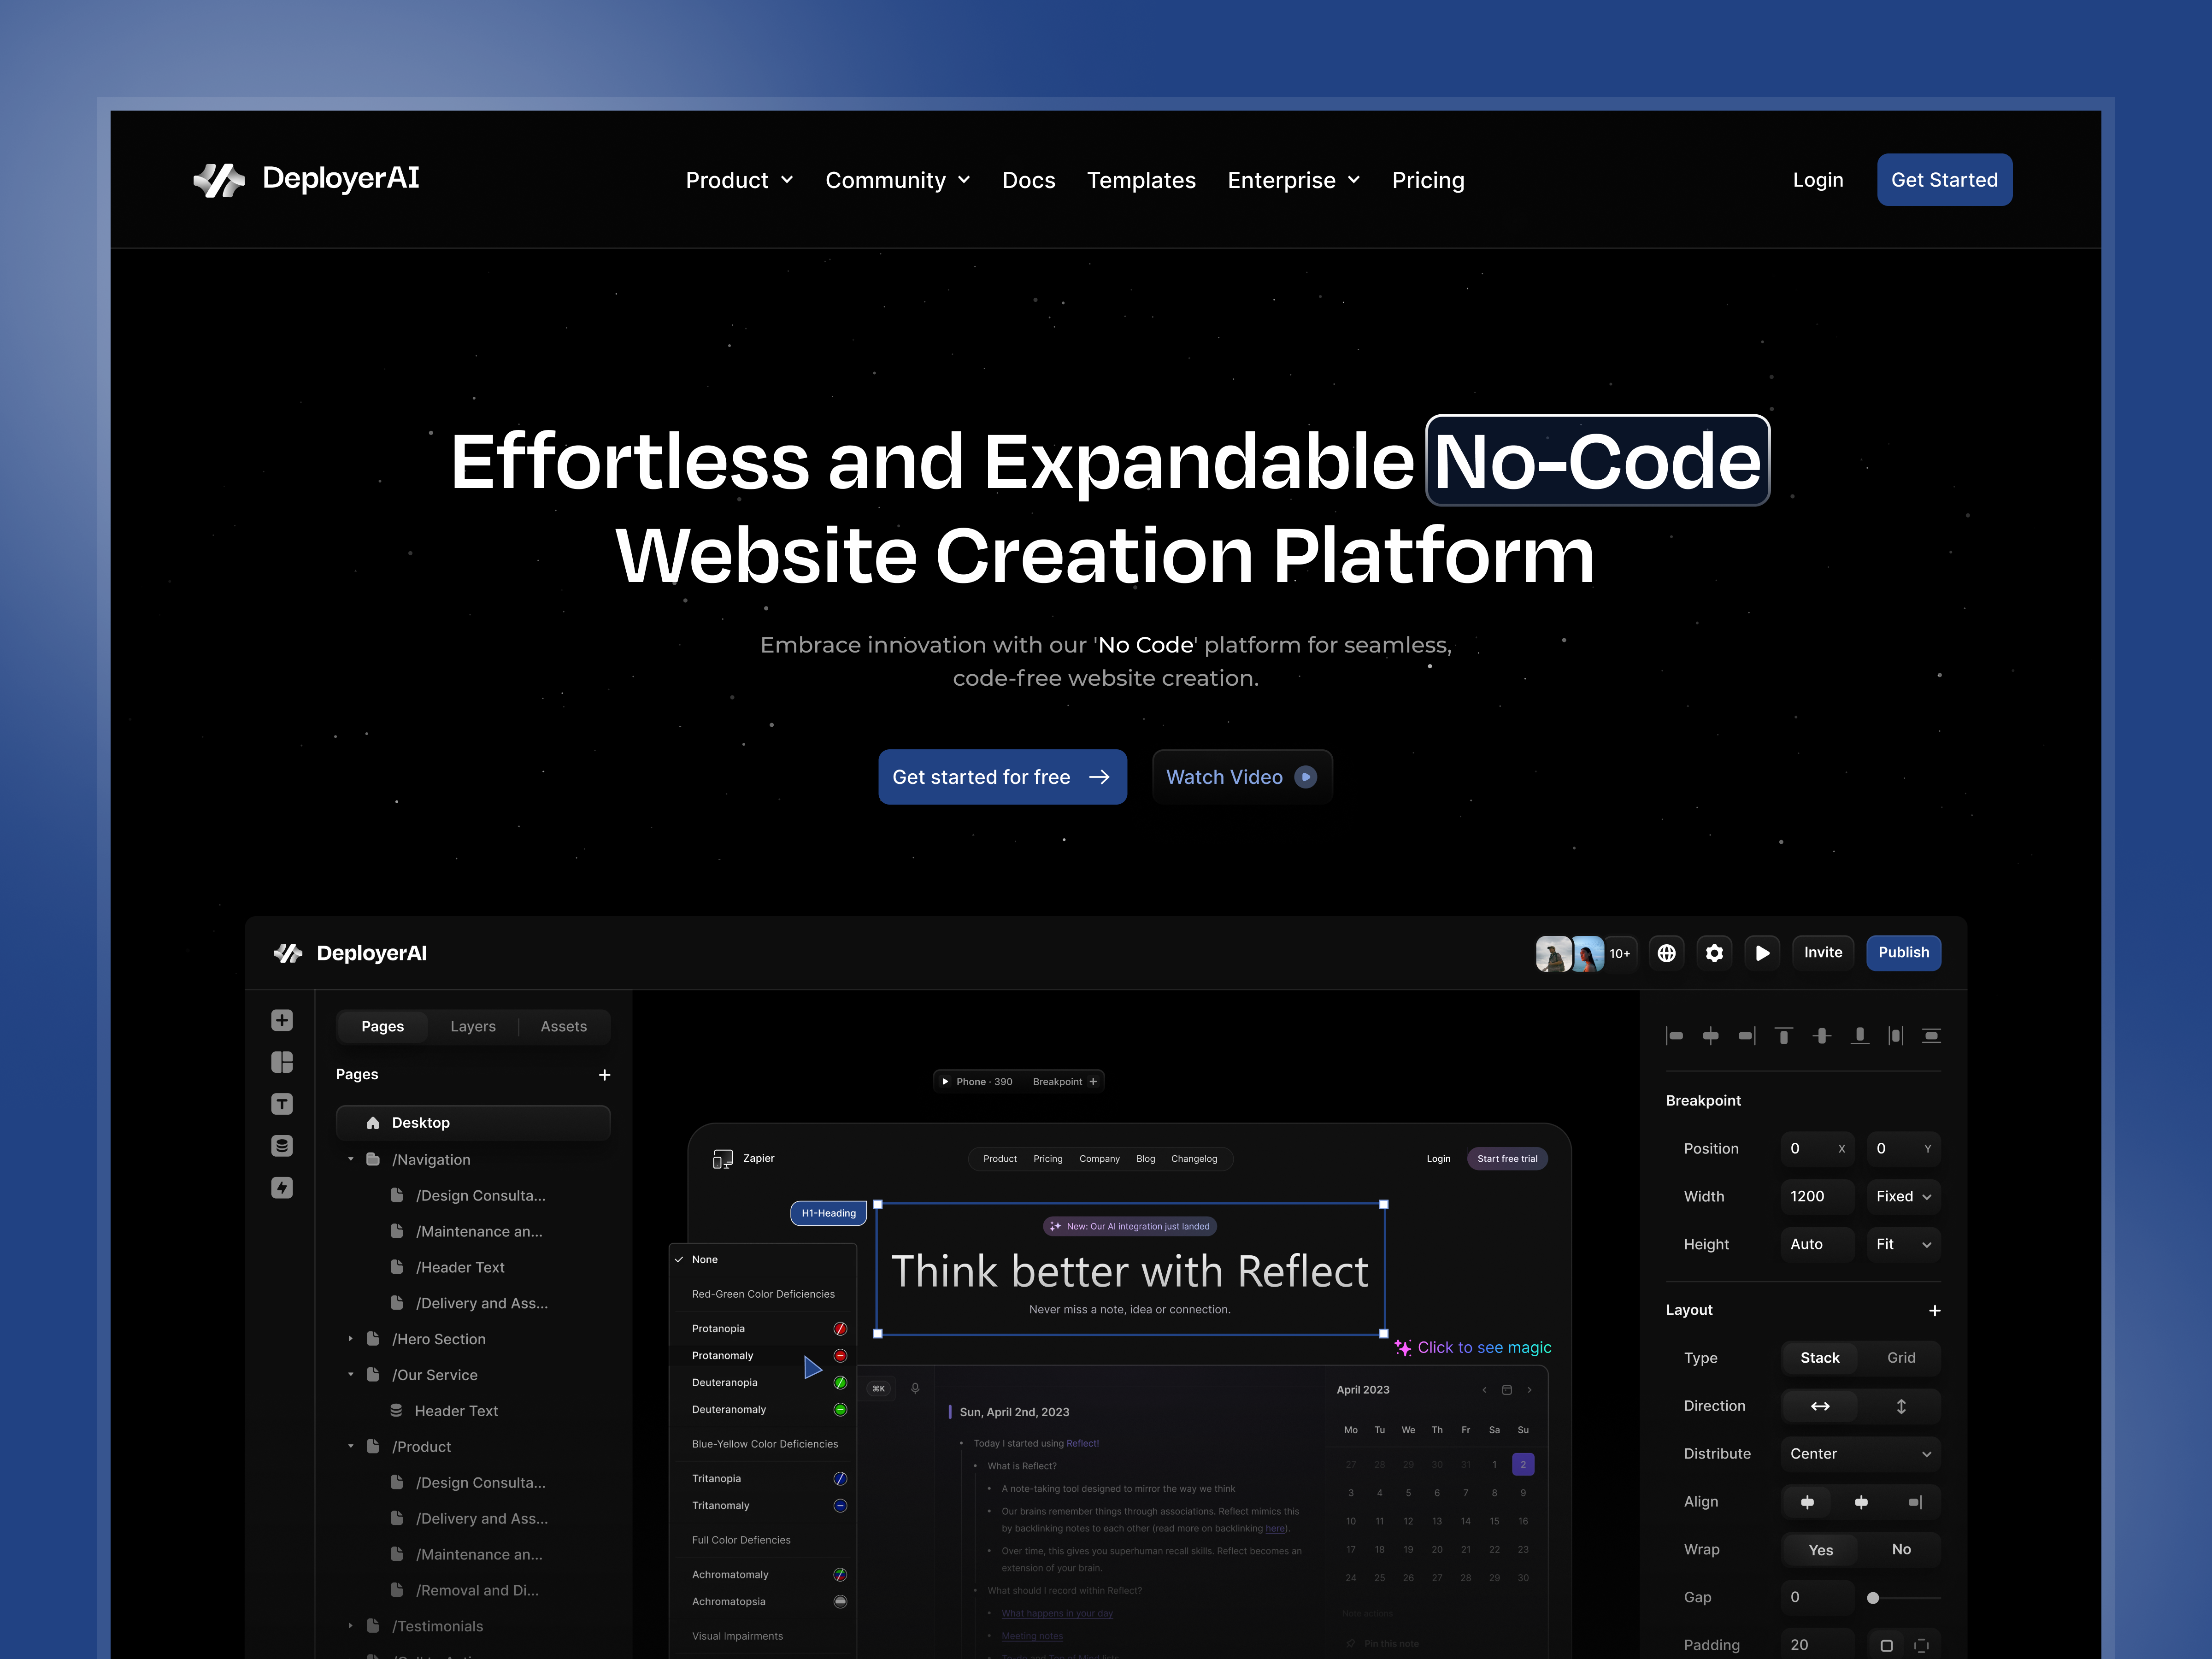
Task: Open the lightning actions icon in the sidebar
Action: tap(281, 1188)
